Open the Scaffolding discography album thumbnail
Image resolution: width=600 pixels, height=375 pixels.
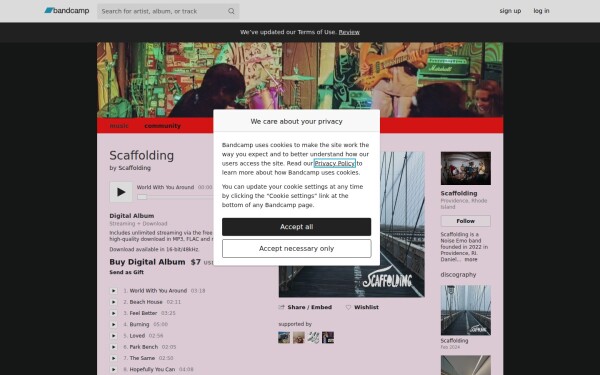[466, 310]
